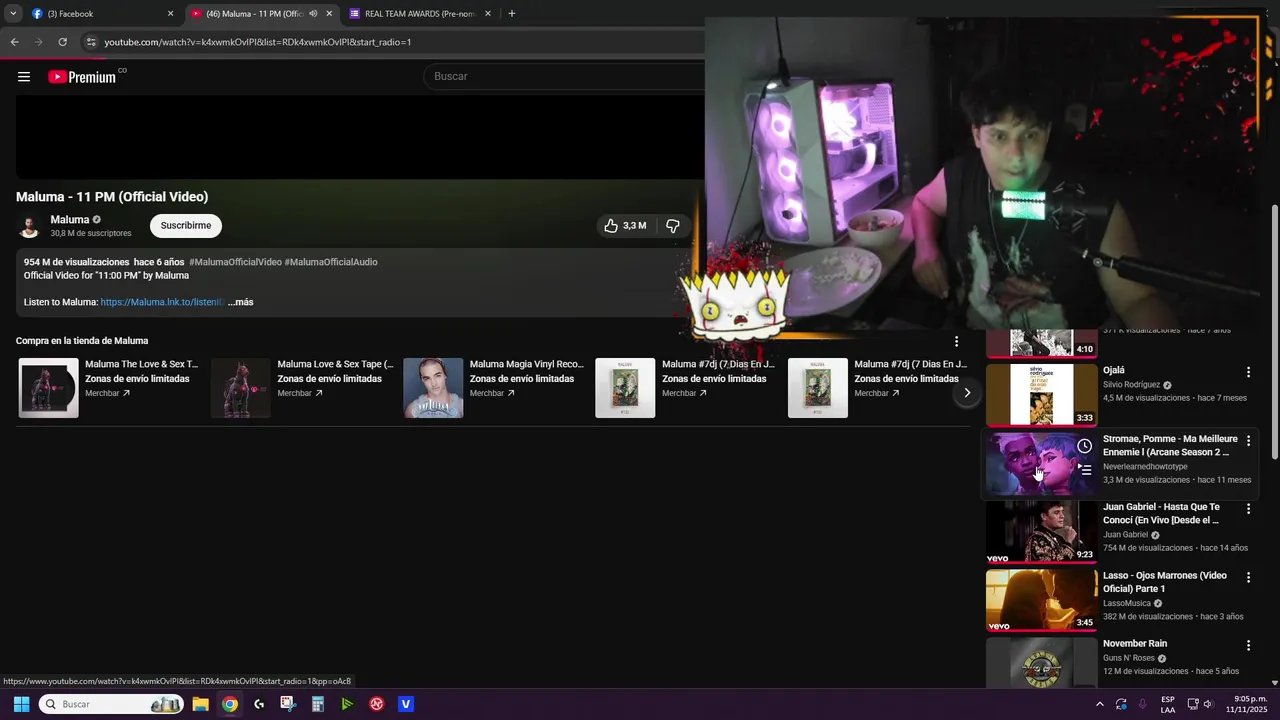Open options menu for Lasso Ojos Marrones

click(x=1248, y=578)
